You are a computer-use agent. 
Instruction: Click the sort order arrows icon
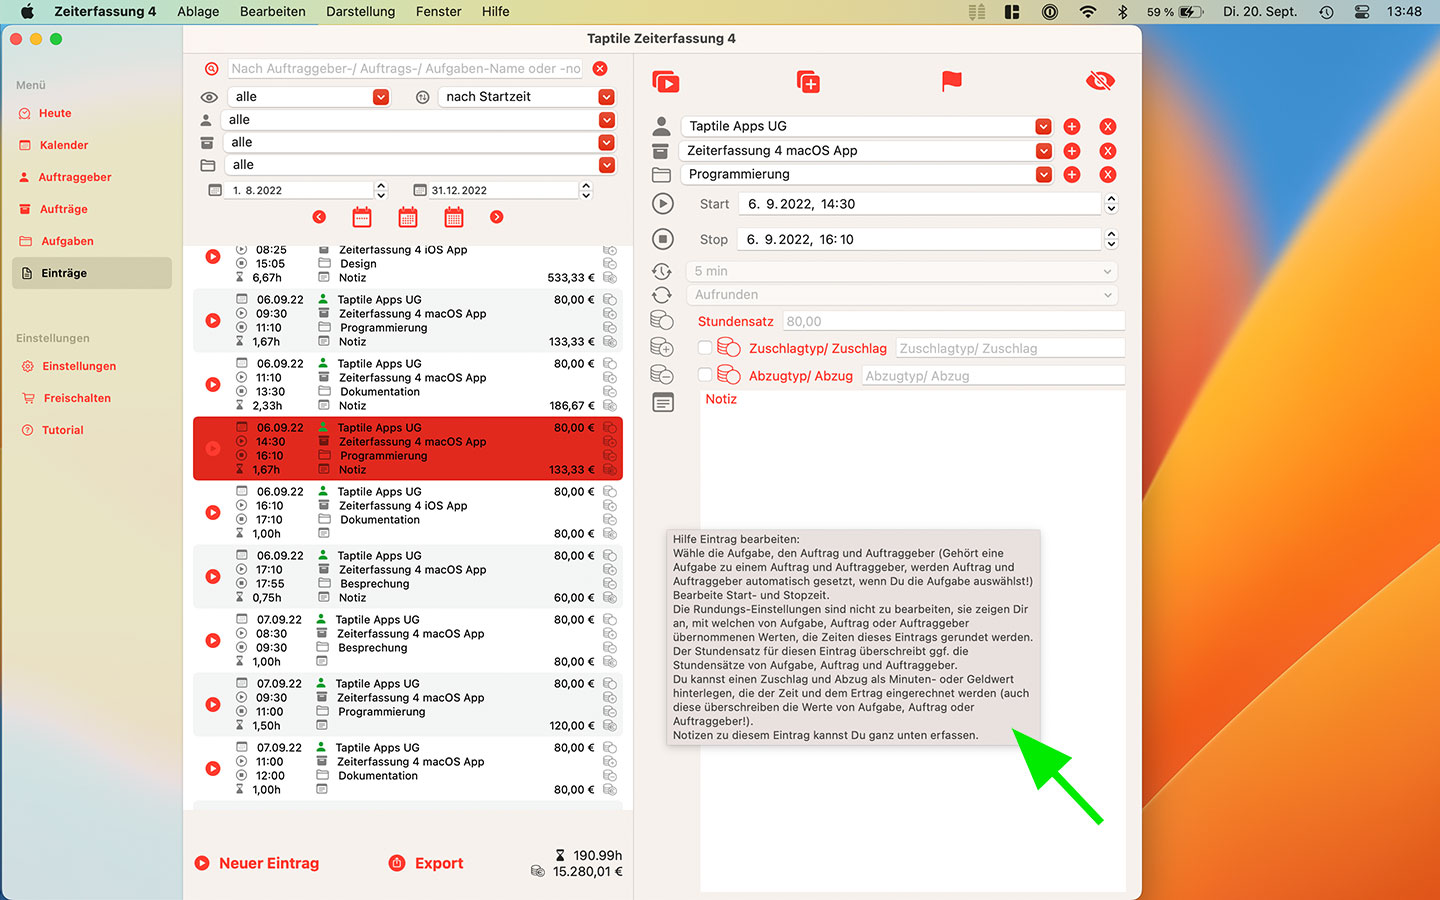423,97
